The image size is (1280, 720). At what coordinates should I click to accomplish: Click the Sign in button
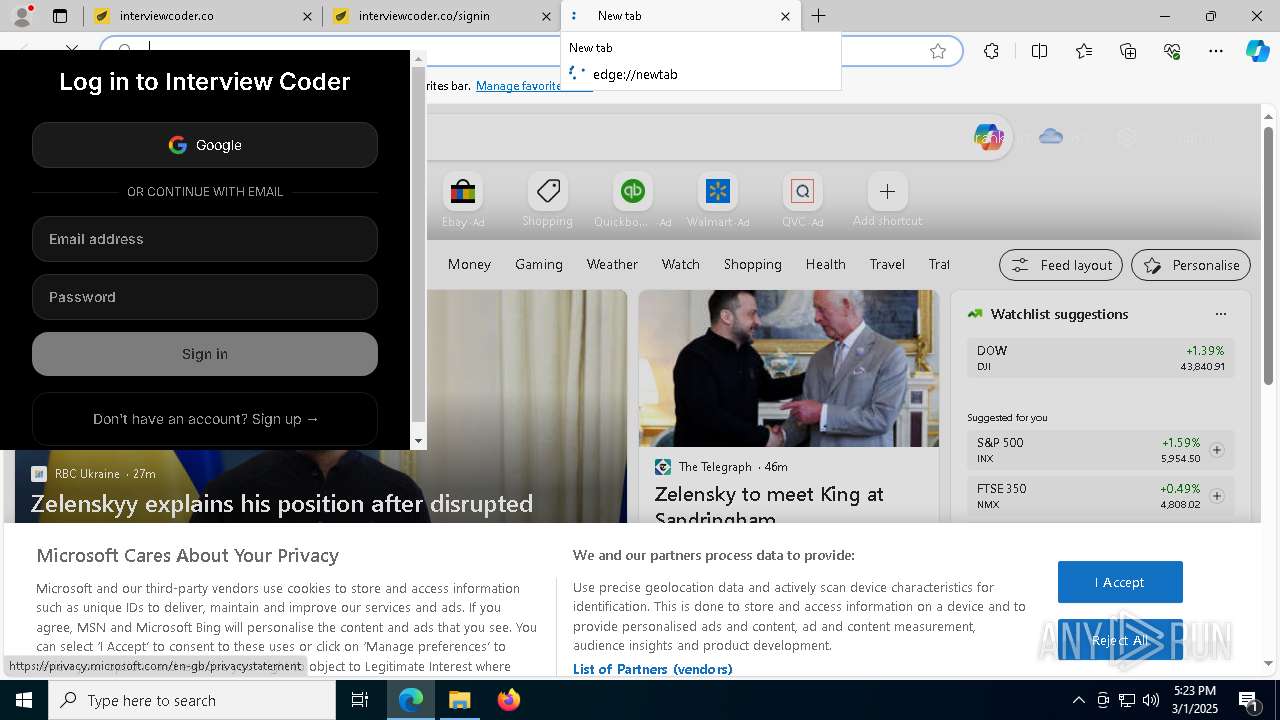coord(205,354)
